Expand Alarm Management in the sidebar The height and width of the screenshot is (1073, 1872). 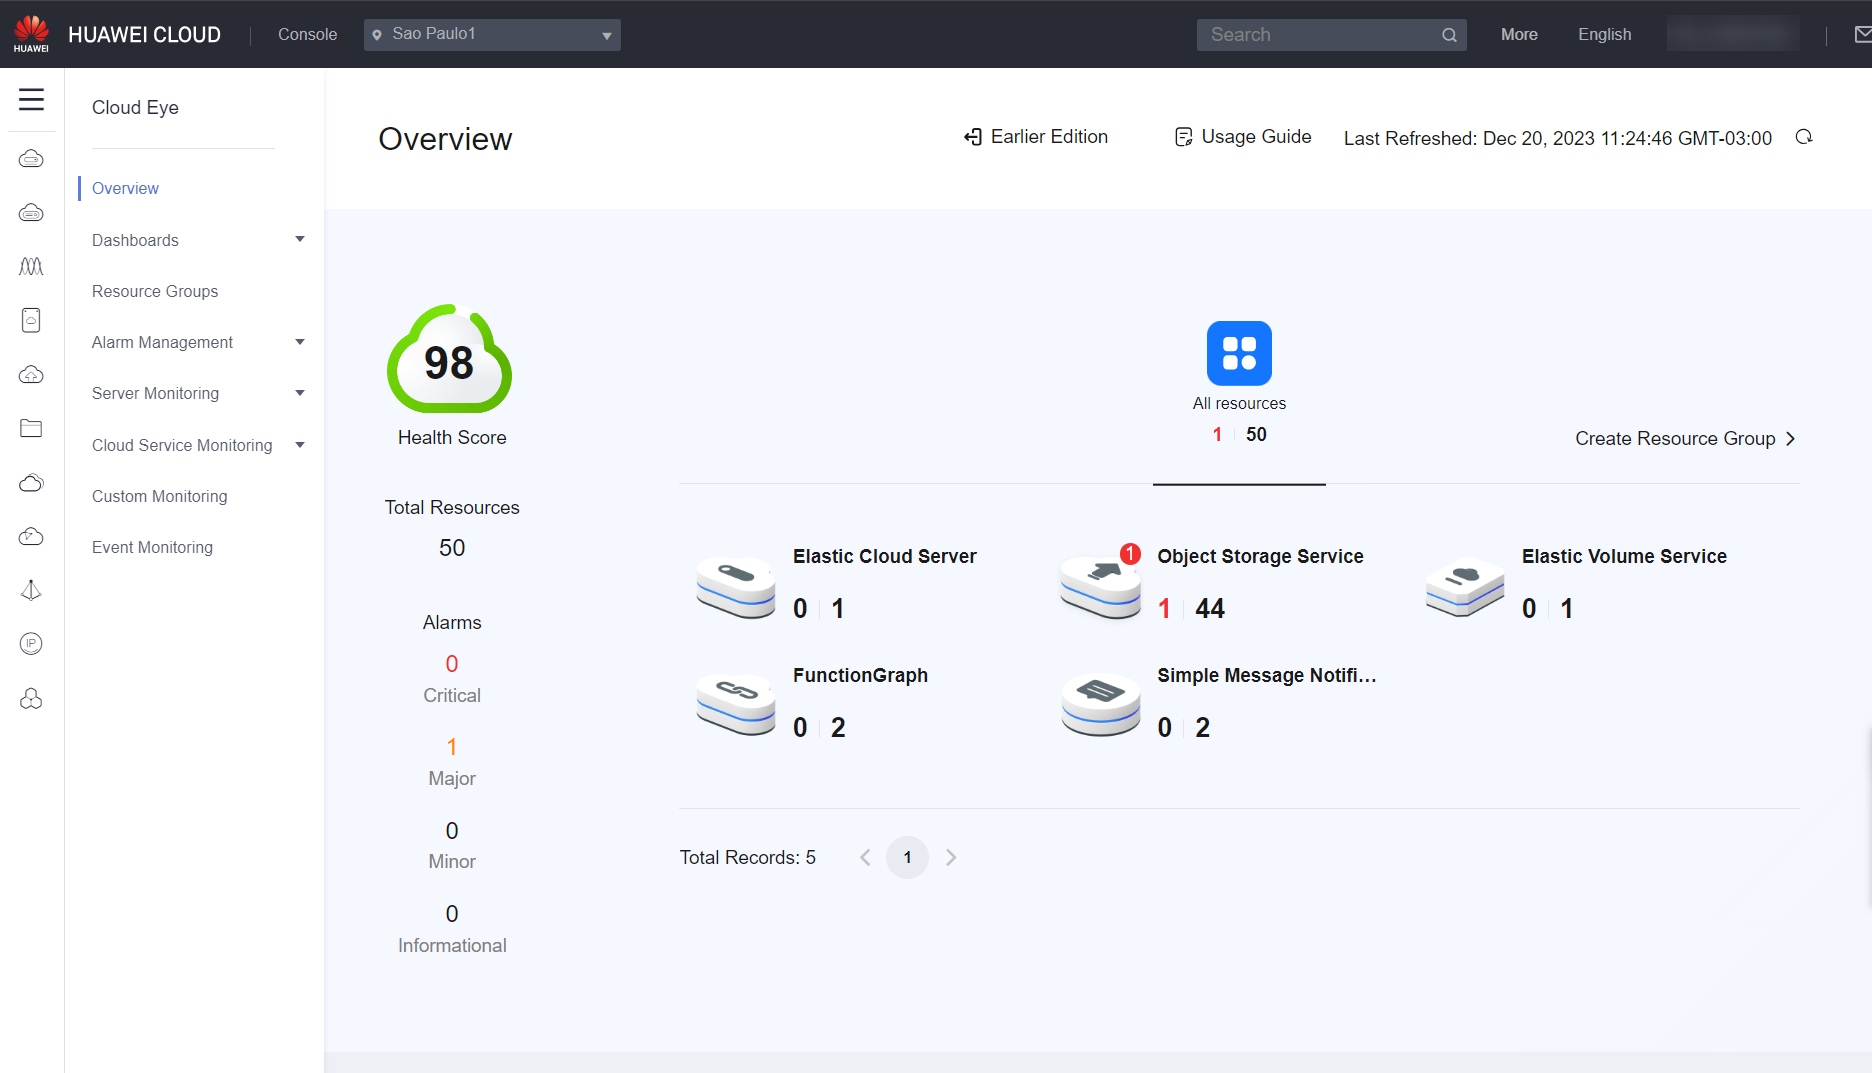point(197,342)
